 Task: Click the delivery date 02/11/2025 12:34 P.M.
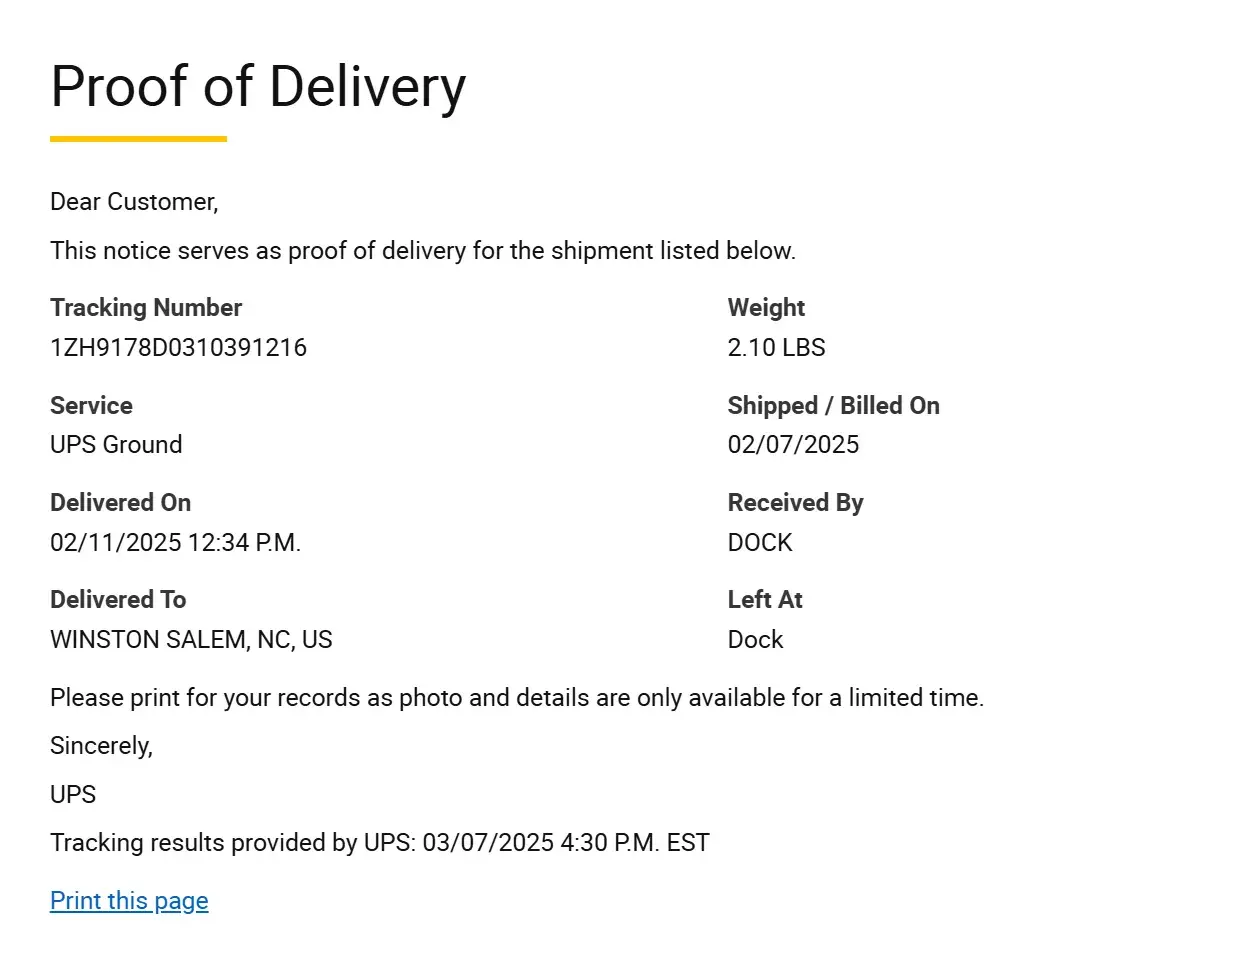[175, 543]
